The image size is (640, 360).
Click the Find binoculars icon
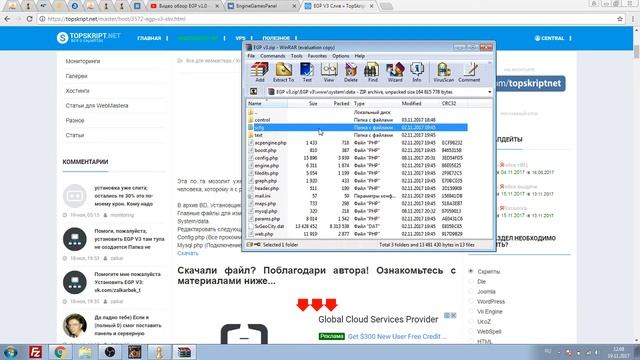coord(372,72)
